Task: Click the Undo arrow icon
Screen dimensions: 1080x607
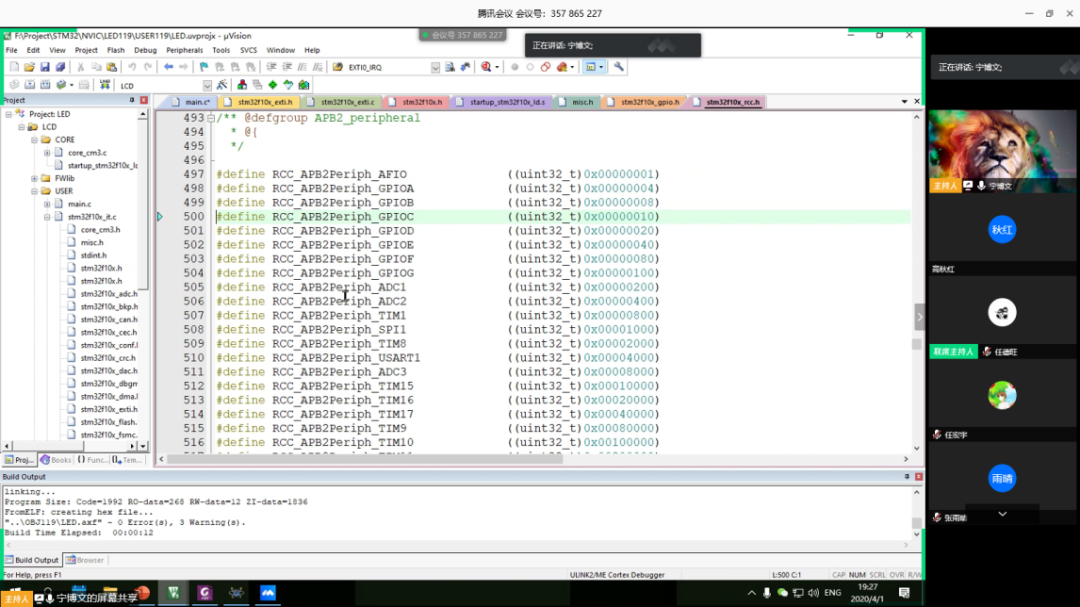Action: pos(132,67)
